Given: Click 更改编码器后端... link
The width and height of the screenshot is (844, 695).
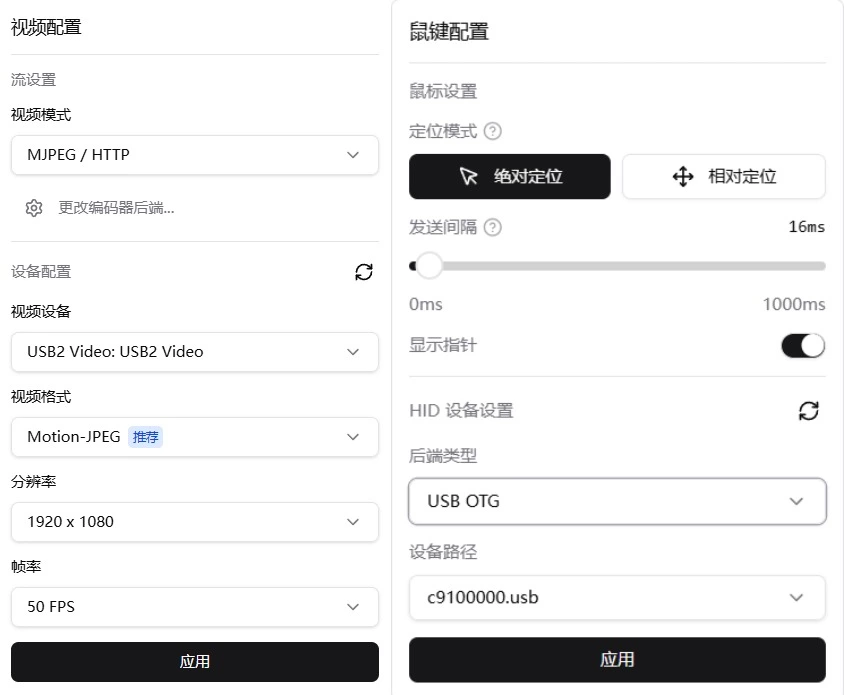Looking at the screenshot, I should (x=116, y=208).
